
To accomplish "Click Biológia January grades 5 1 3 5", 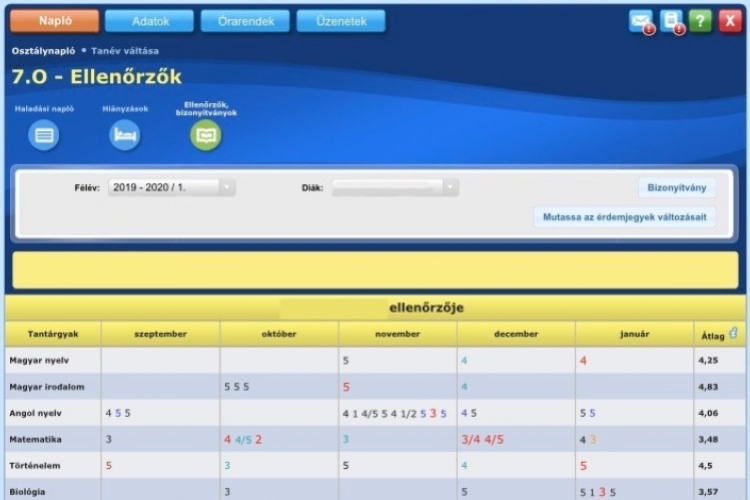I will (597, 492).
